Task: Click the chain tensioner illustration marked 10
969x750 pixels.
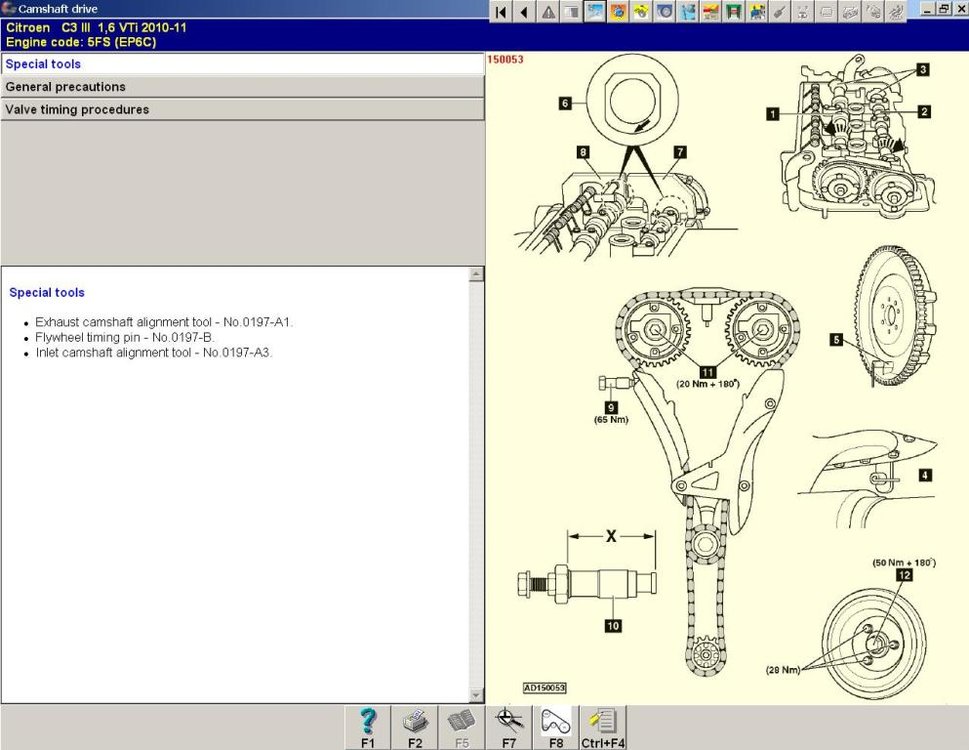Action: point(587,584)
